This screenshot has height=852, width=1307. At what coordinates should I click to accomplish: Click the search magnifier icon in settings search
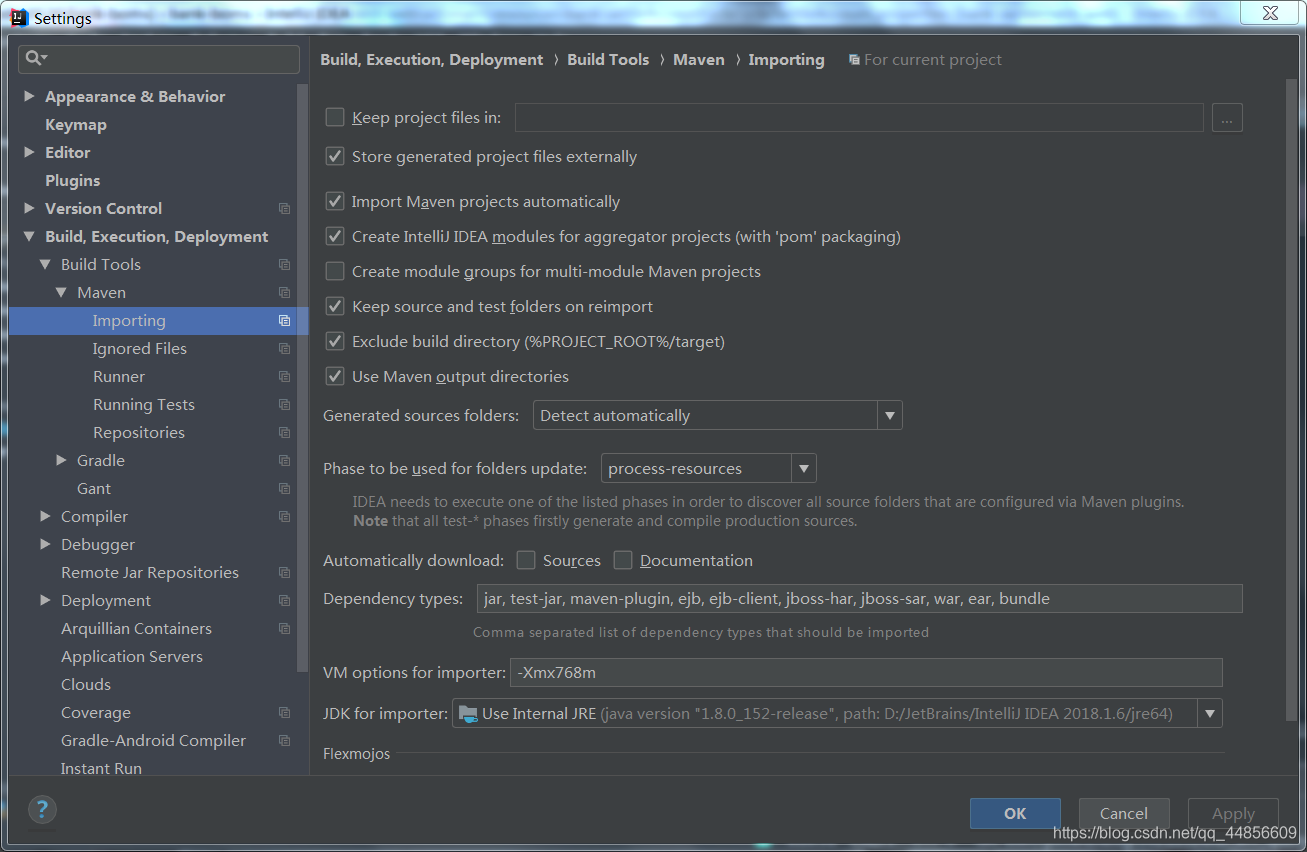pos(35,59)
